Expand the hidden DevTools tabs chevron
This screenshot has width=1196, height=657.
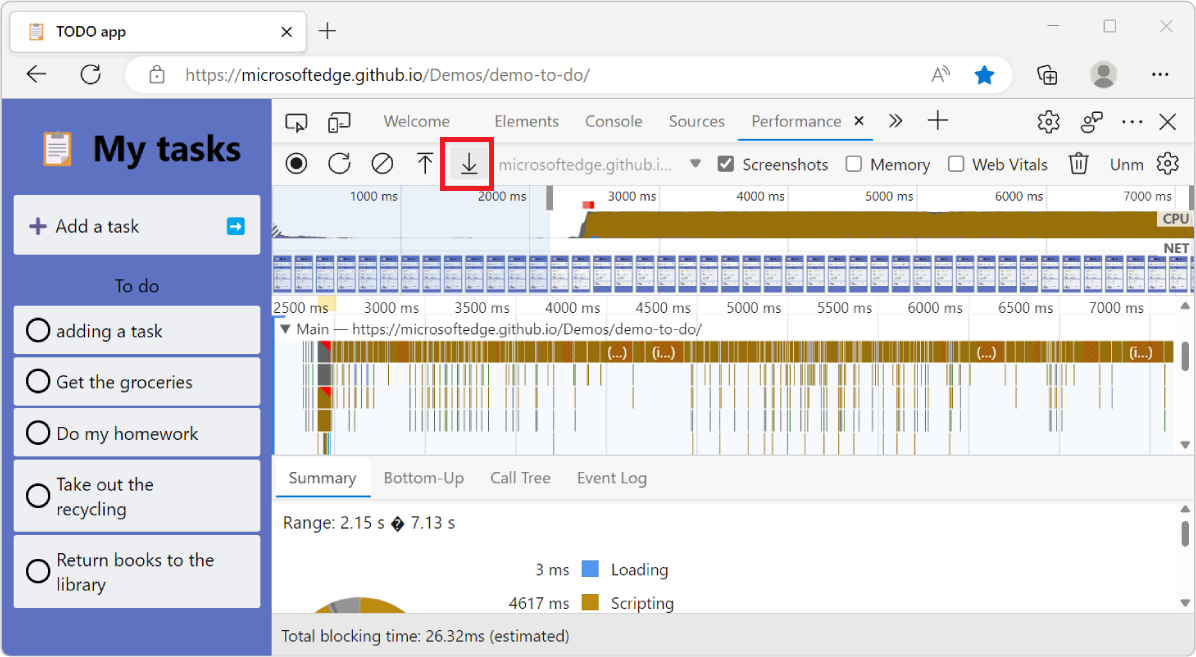pyautogui.click(x=895, y=121)
